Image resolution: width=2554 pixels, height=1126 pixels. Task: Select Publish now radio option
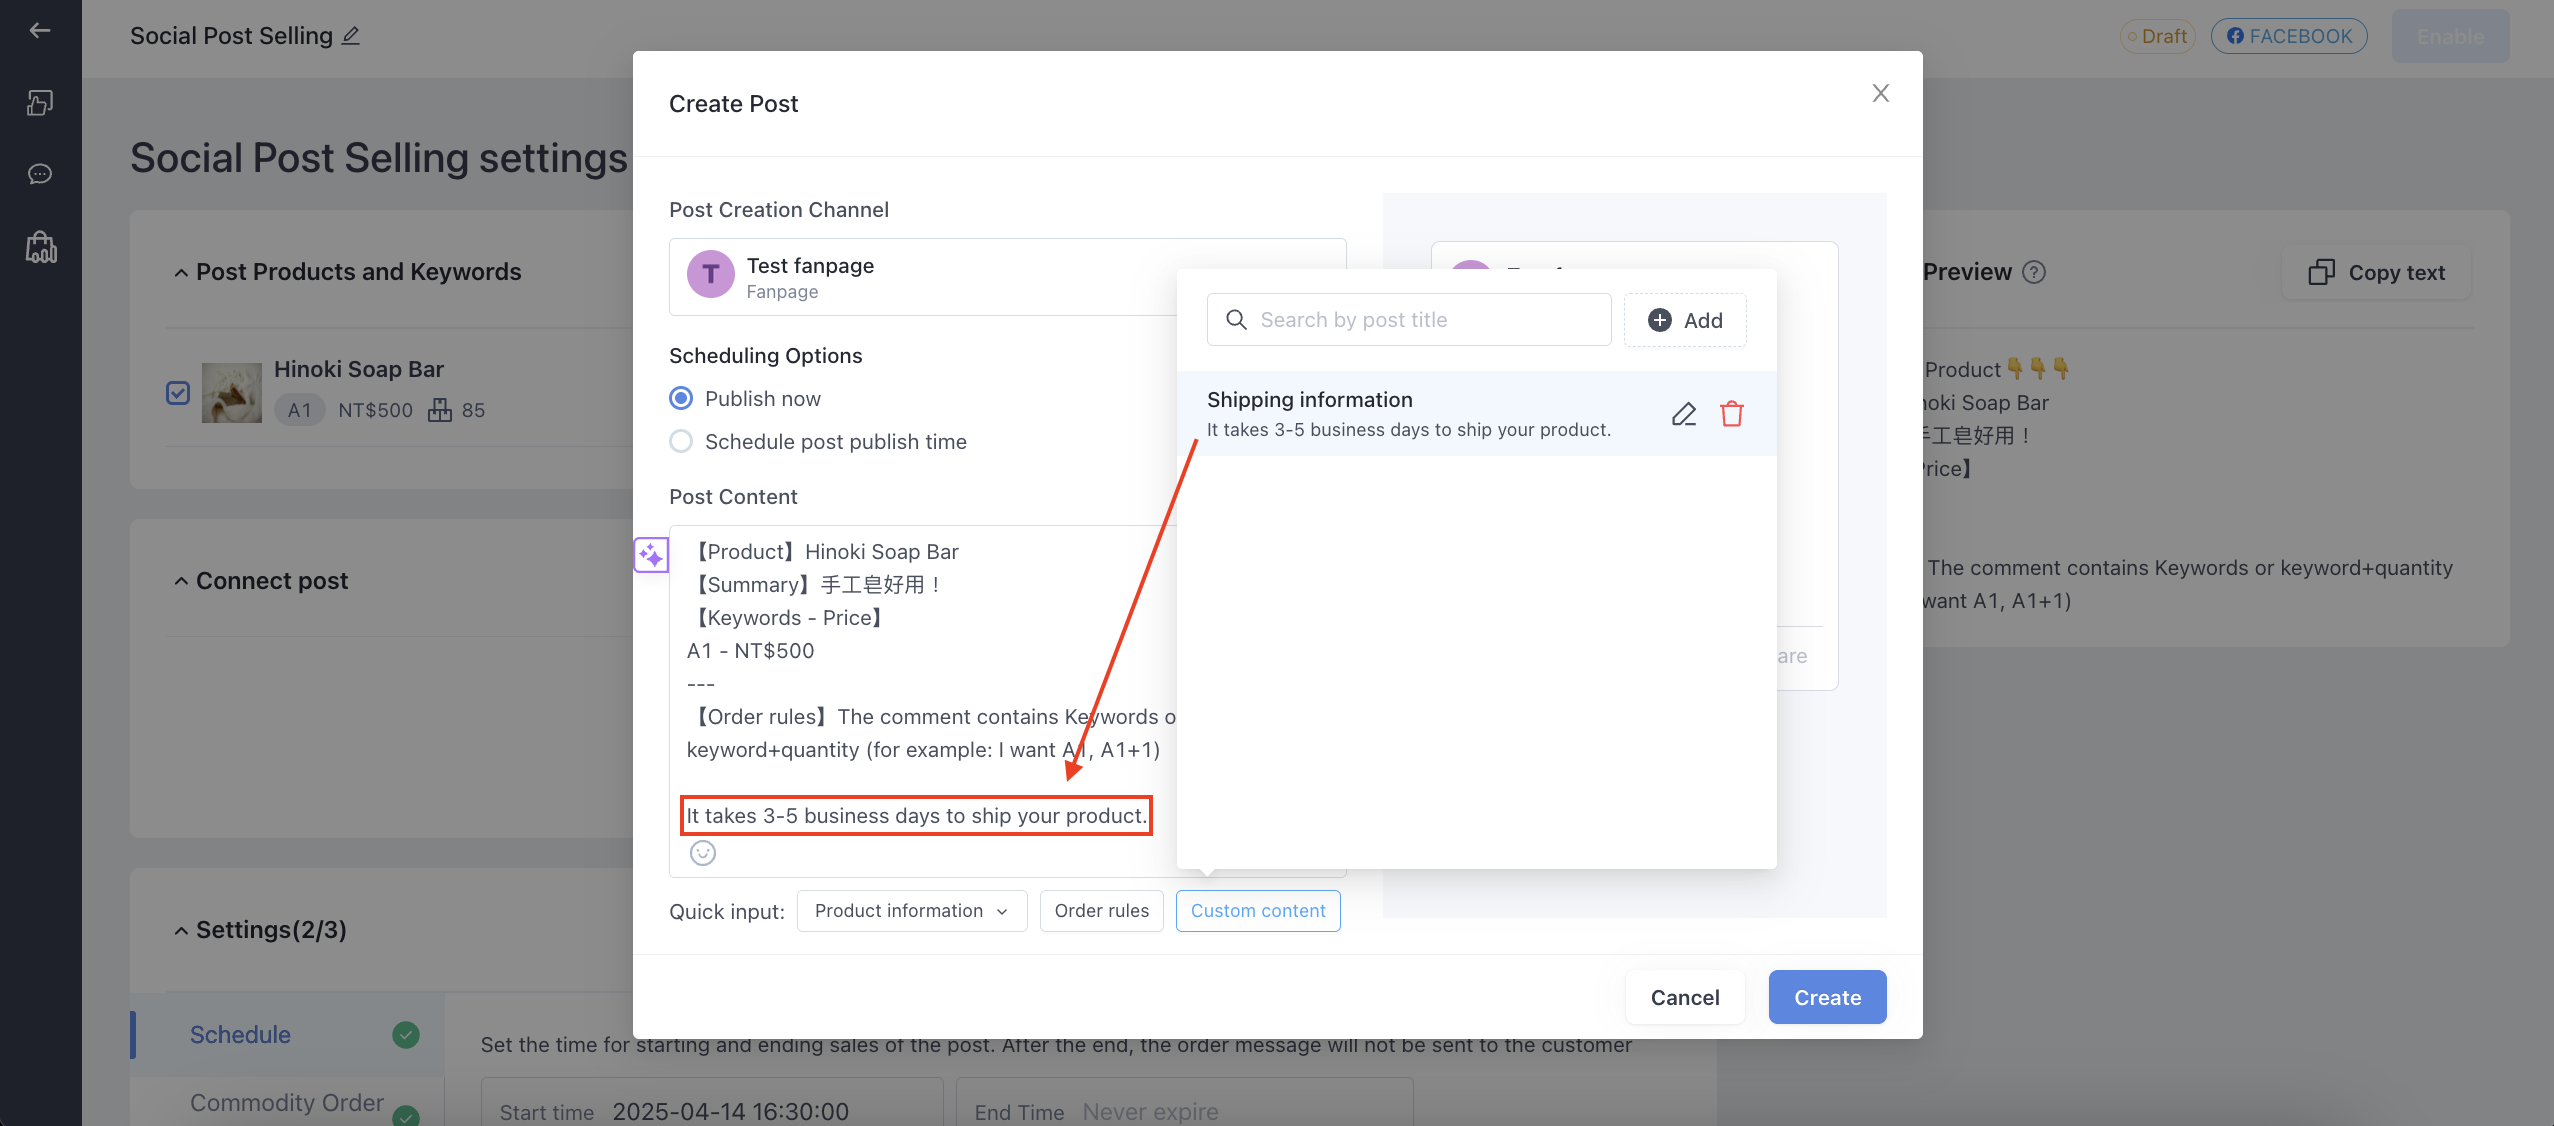coord(681,399)
